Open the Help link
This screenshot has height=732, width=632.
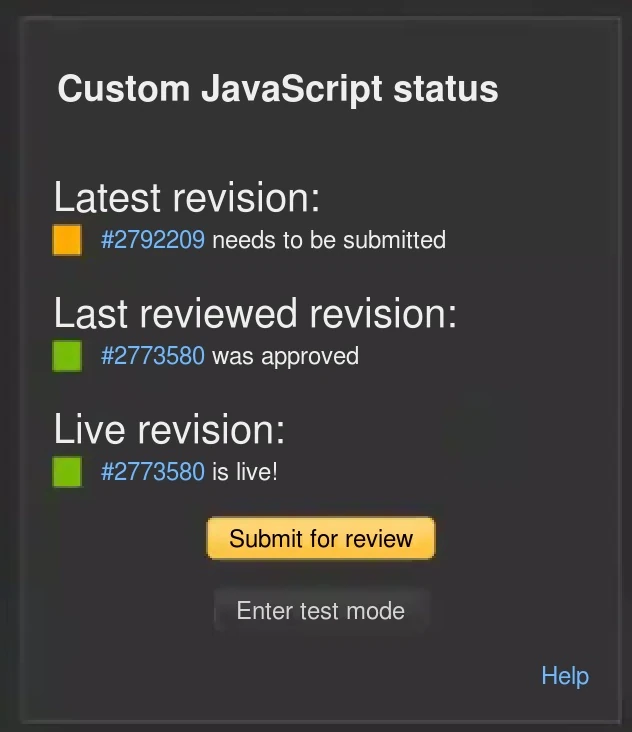(565, 676)
